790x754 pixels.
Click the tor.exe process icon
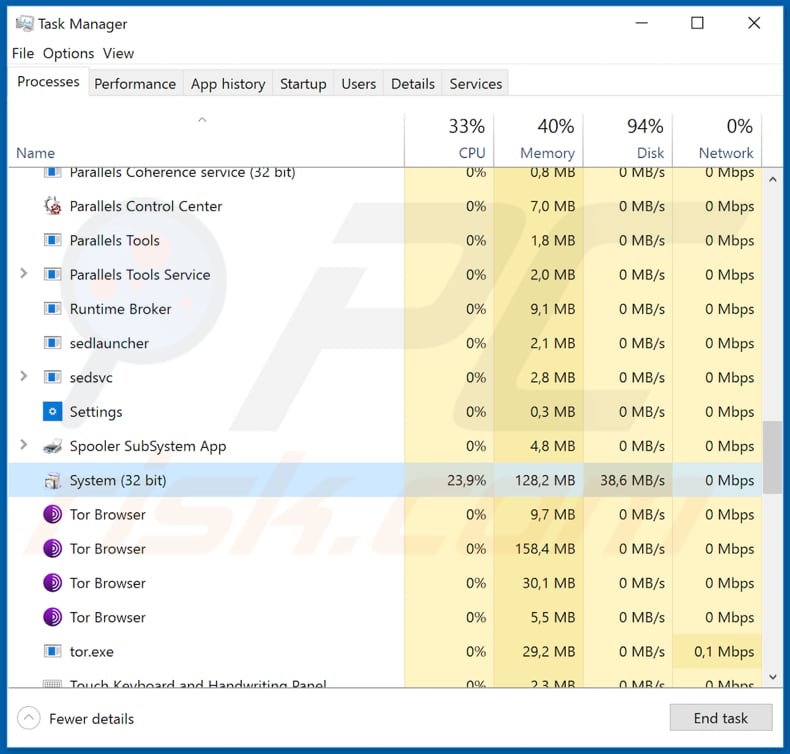[52, 651]
